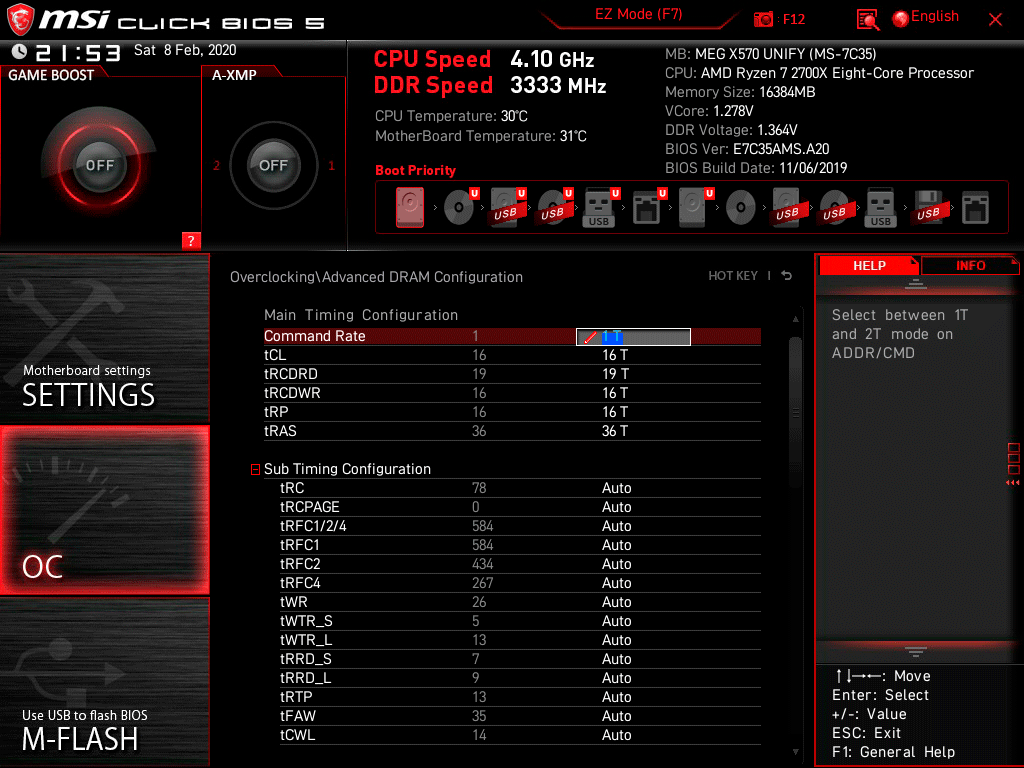1024x768 pixels.
Task: Select the fourth boot device, USB optical disc
Action: [x=554, y=208]
